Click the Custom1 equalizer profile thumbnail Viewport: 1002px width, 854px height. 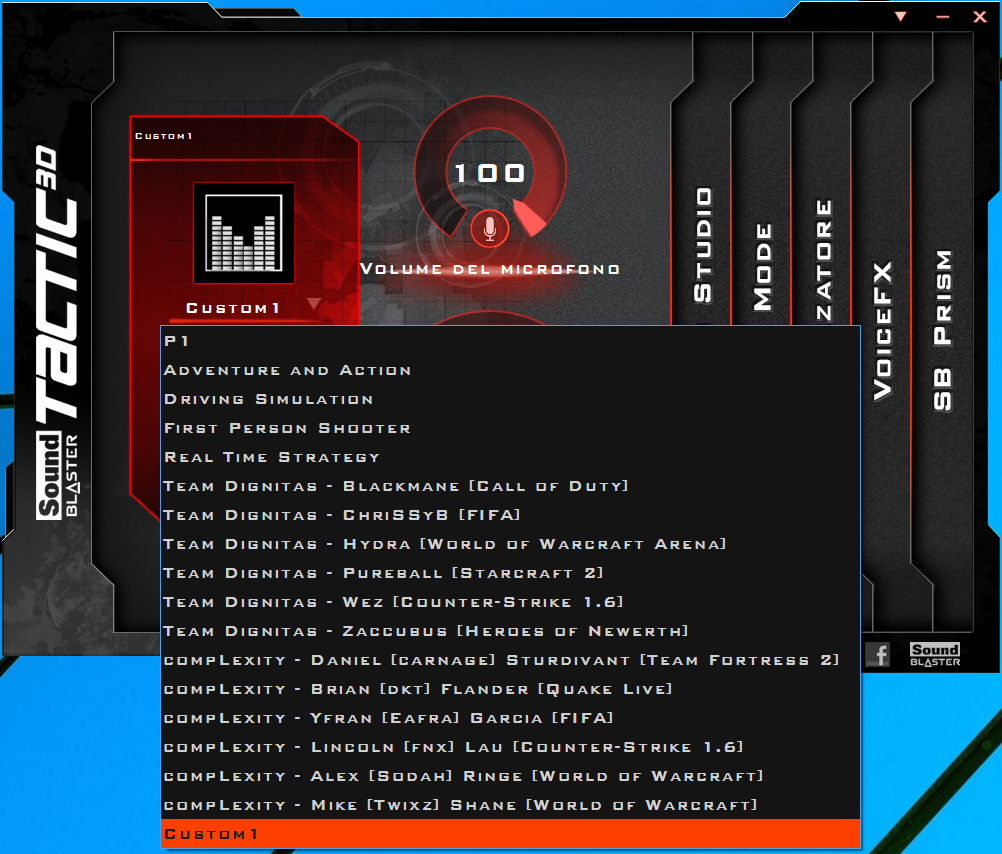click(243, 233)
